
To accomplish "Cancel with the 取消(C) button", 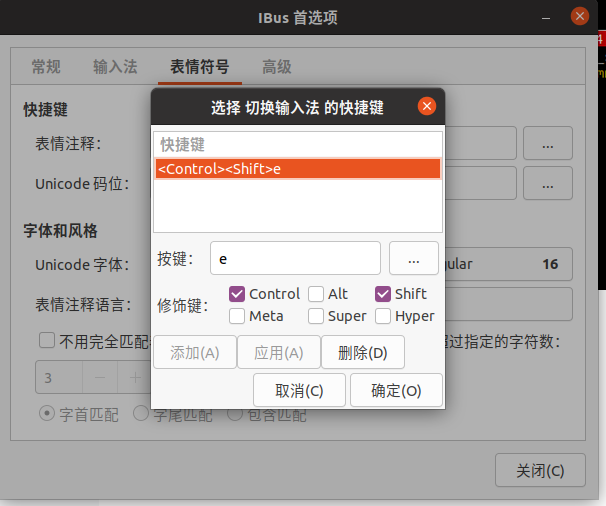I will (299, 390).
